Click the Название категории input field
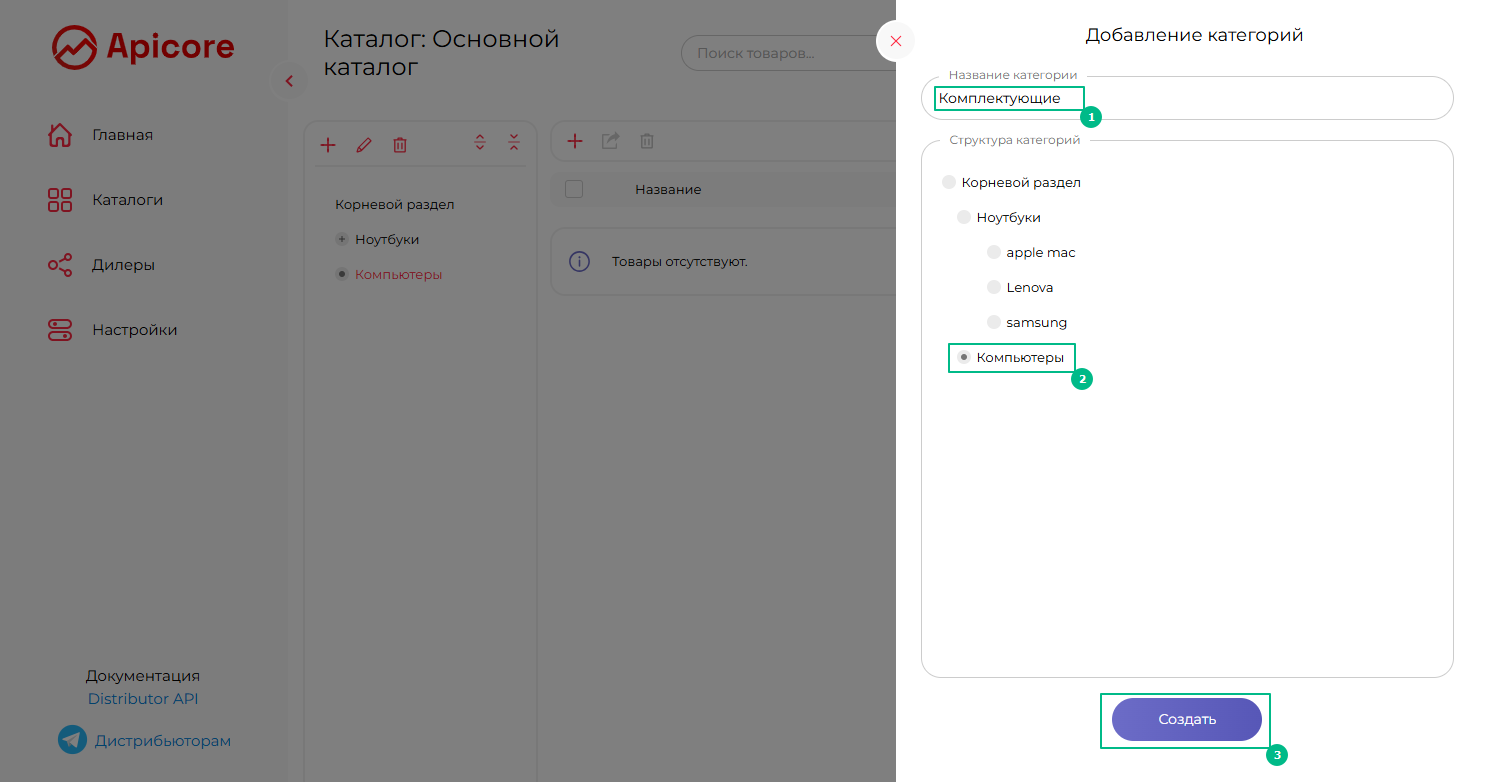Image resolution: width=1489 pixels, height=782 pixels. coord(1186,99)
